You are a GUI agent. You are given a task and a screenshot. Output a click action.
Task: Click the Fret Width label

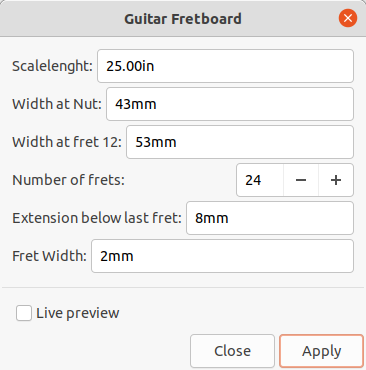pos(49,256)
